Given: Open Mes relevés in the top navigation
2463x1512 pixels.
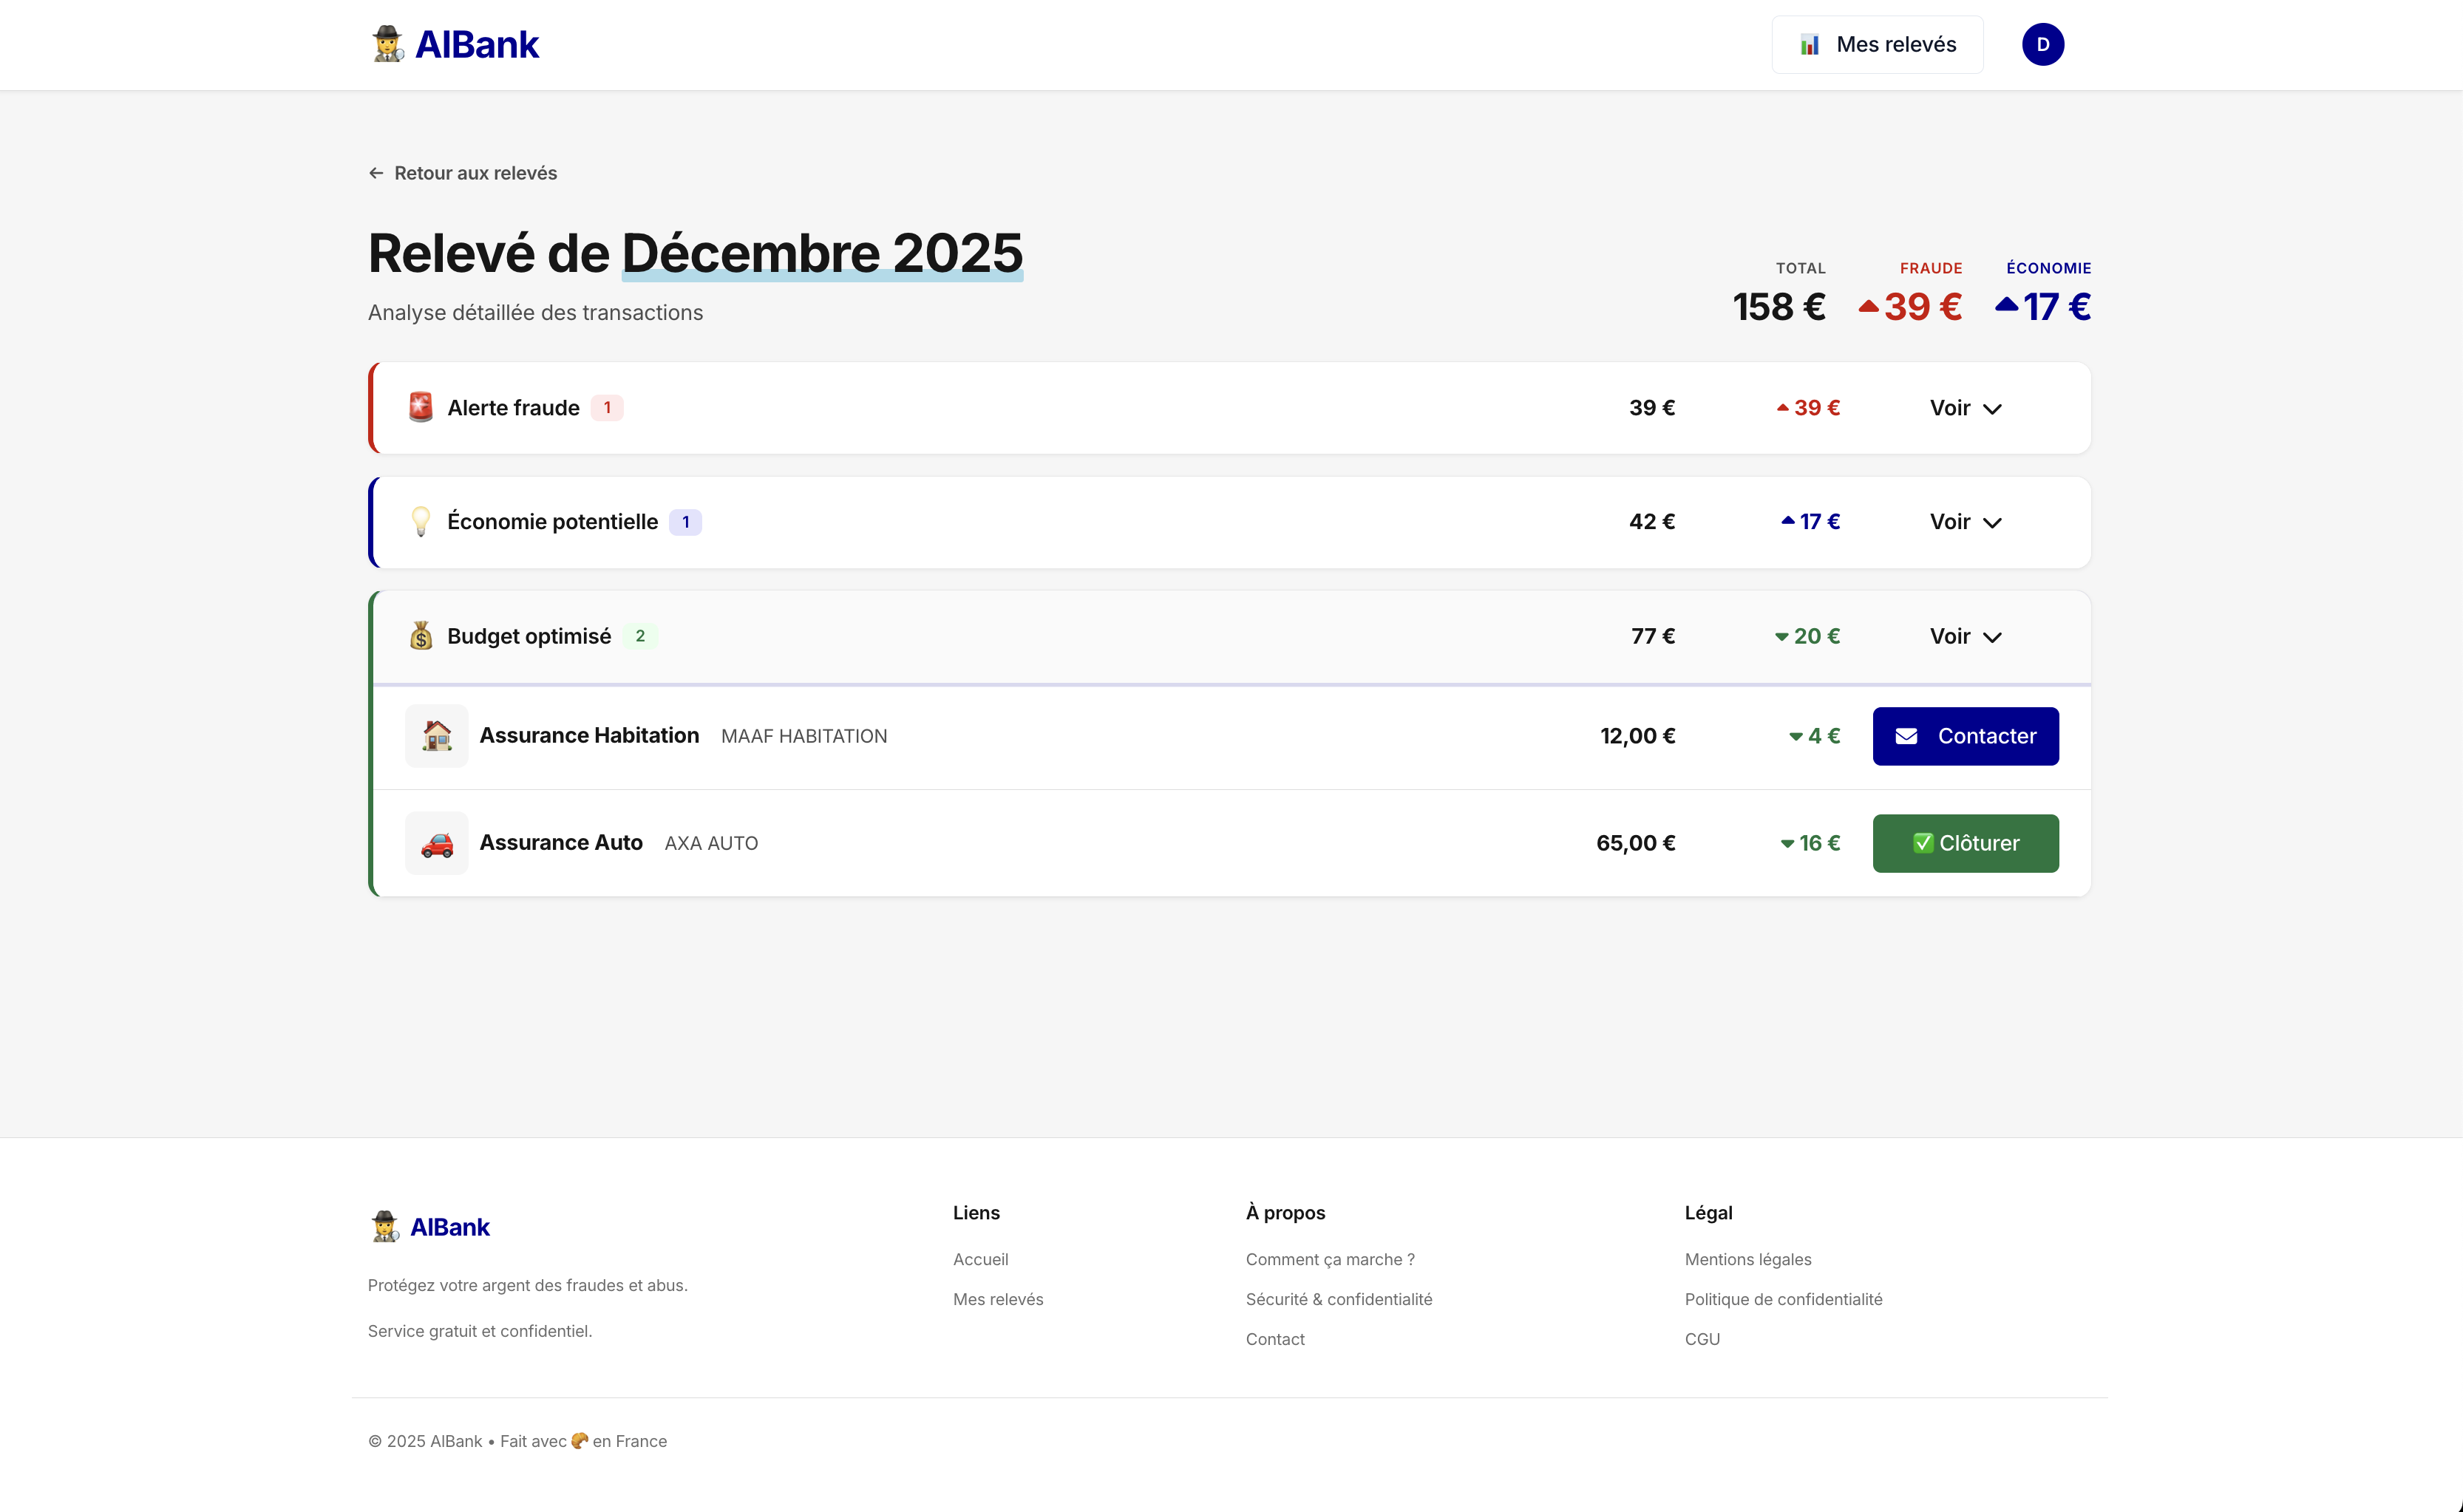Looking at the screenshot, I should click(1877, 44).
